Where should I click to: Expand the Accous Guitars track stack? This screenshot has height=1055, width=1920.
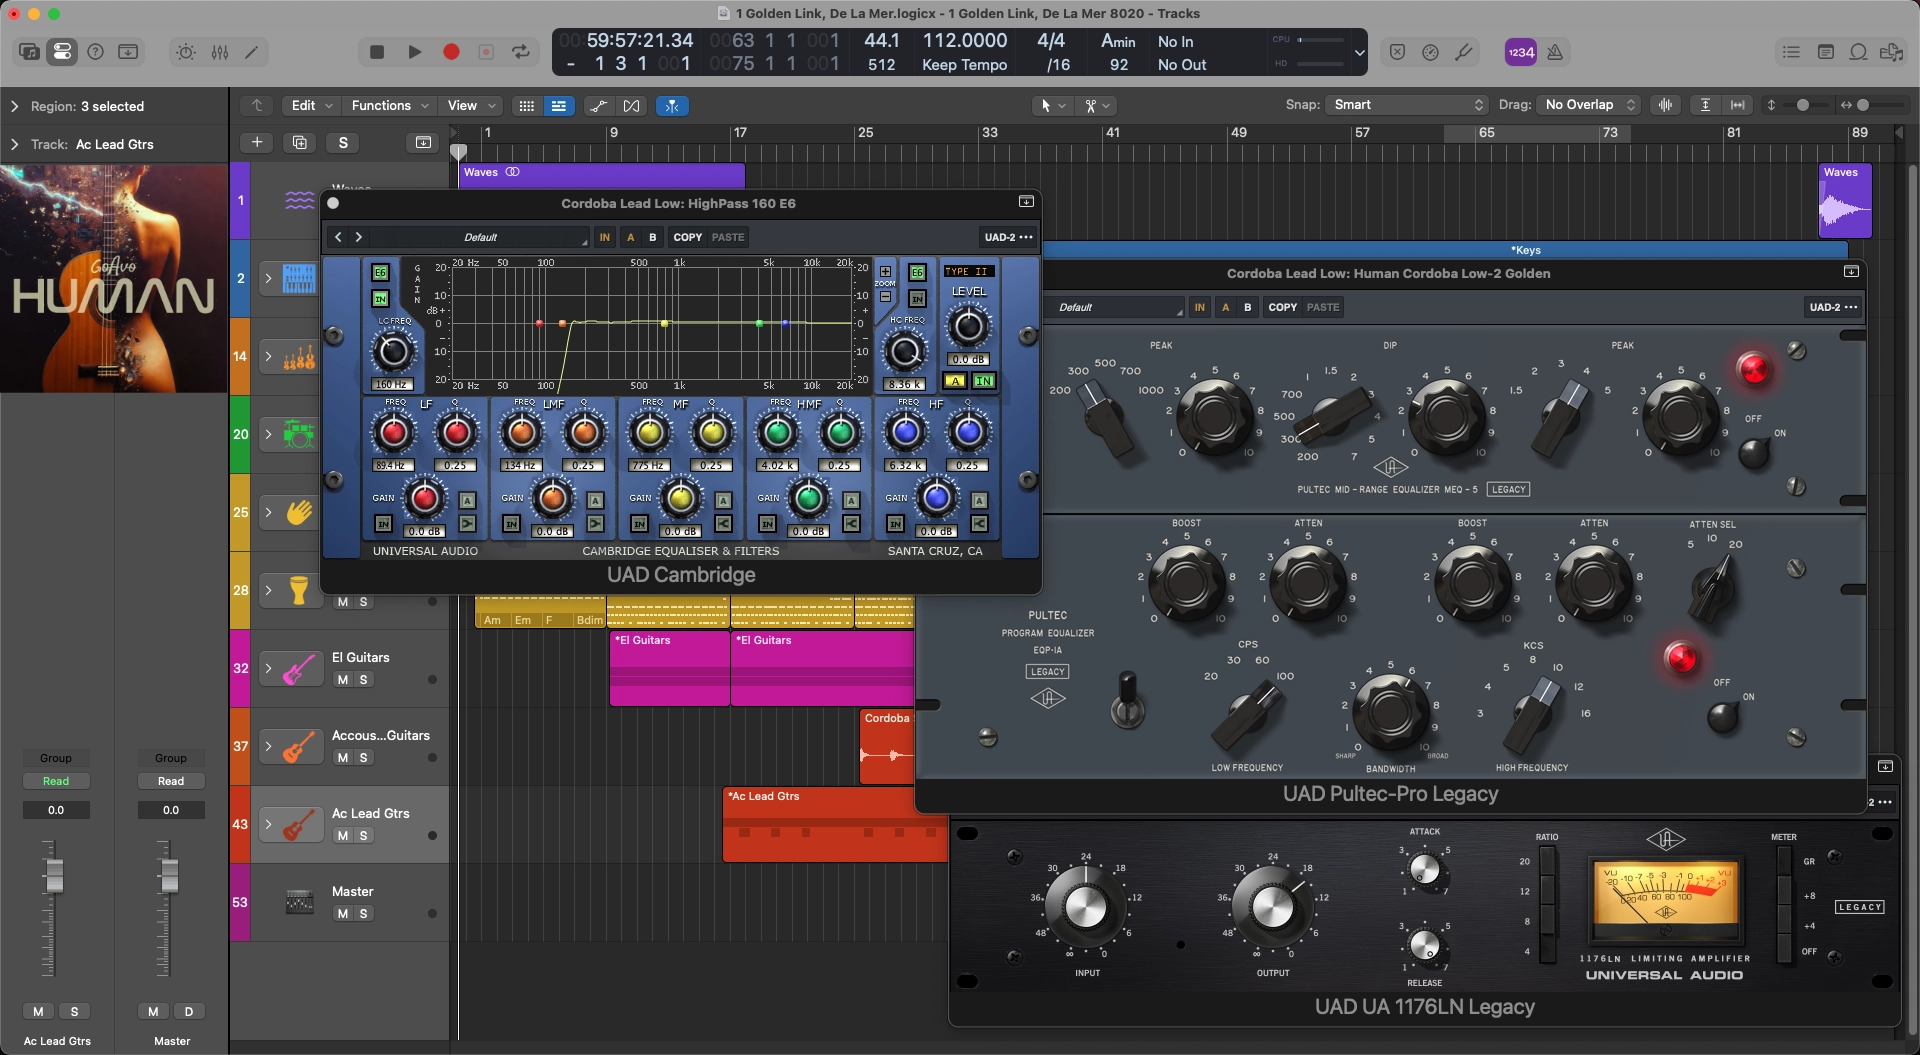click(x=268, y=746)
